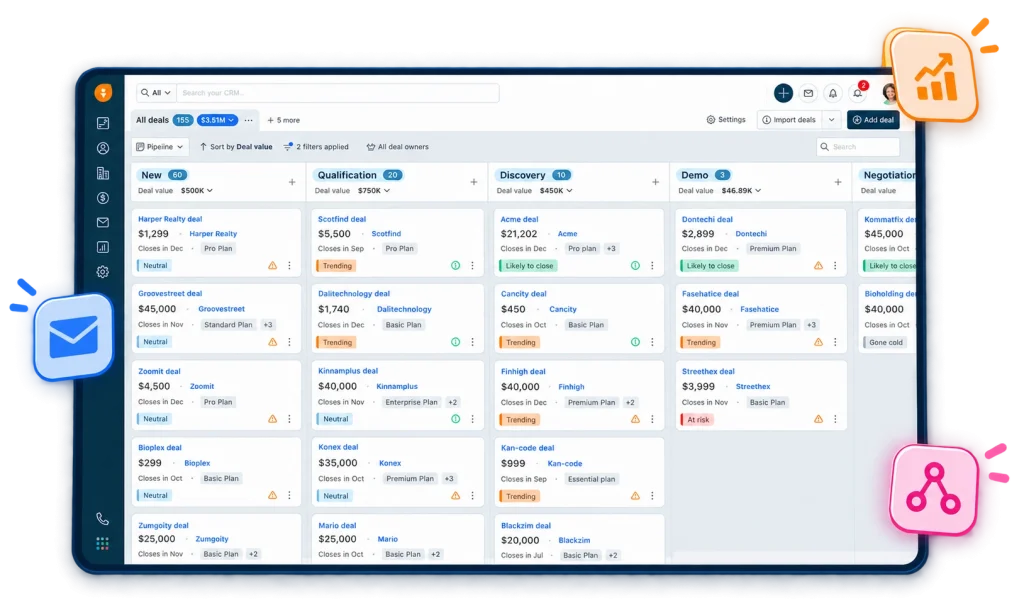Screen dimensions: 1024x608
Task: Click Neutral tag on Konex deal
Action: 334,496
